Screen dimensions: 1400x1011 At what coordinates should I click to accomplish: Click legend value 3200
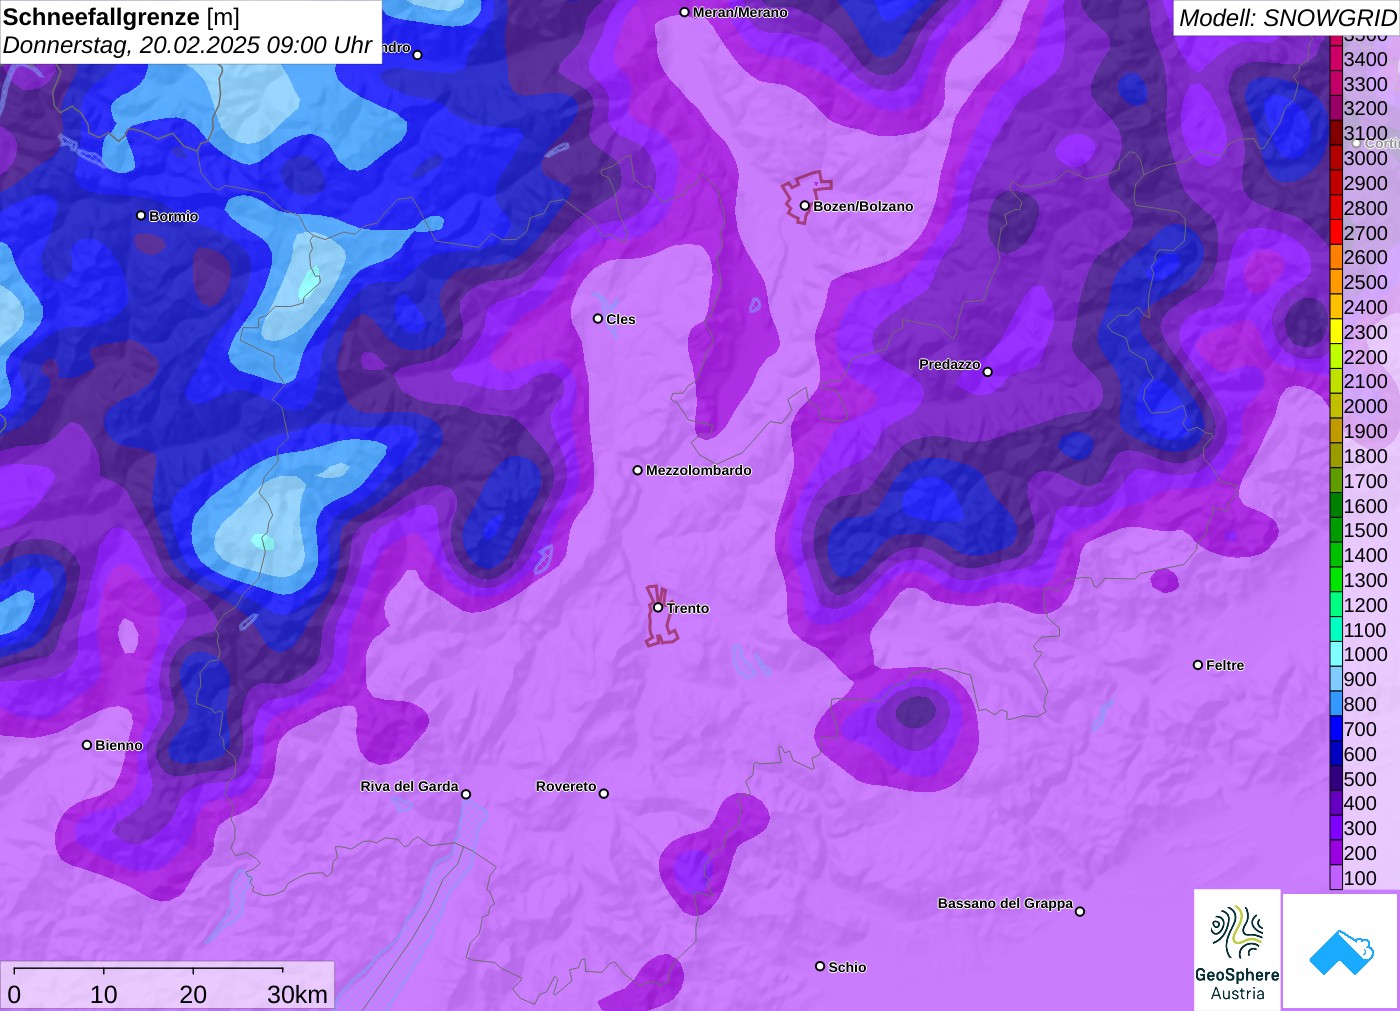pos(1366,108)
